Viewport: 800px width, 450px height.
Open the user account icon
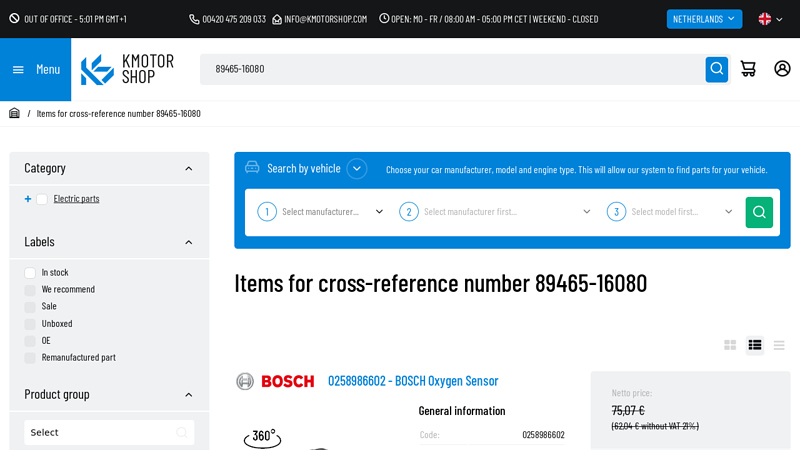click(782, 69)
